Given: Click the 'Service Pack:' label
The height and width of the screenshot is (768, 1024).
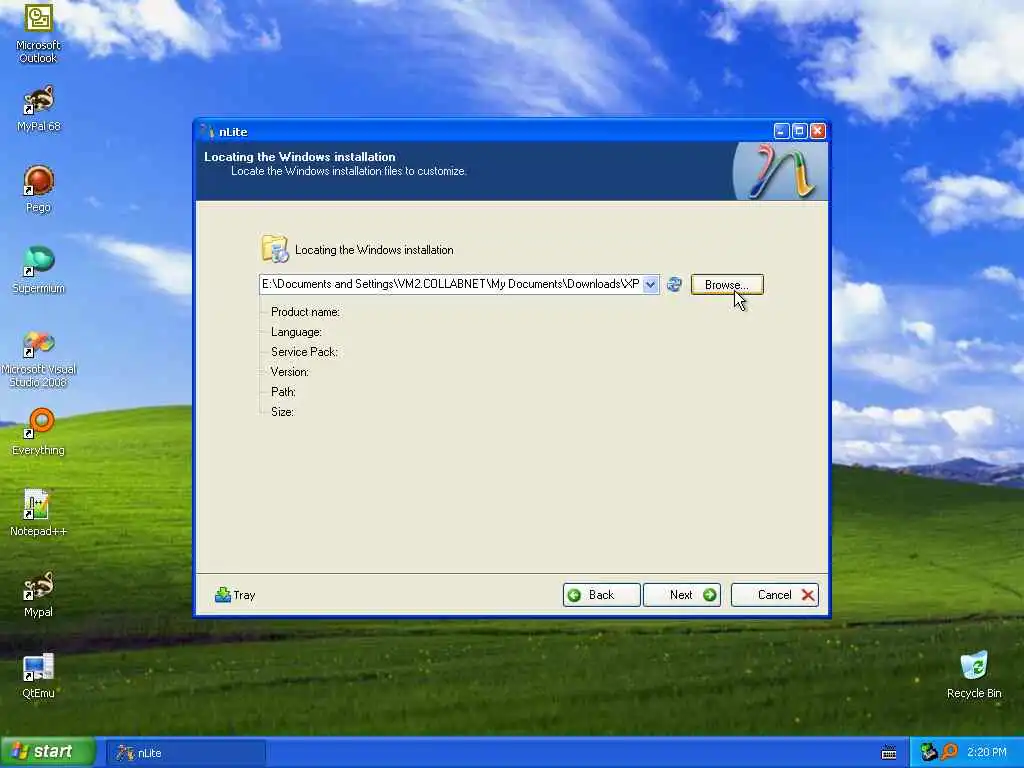Looking at the screenshot, I should tap(304, 352).
